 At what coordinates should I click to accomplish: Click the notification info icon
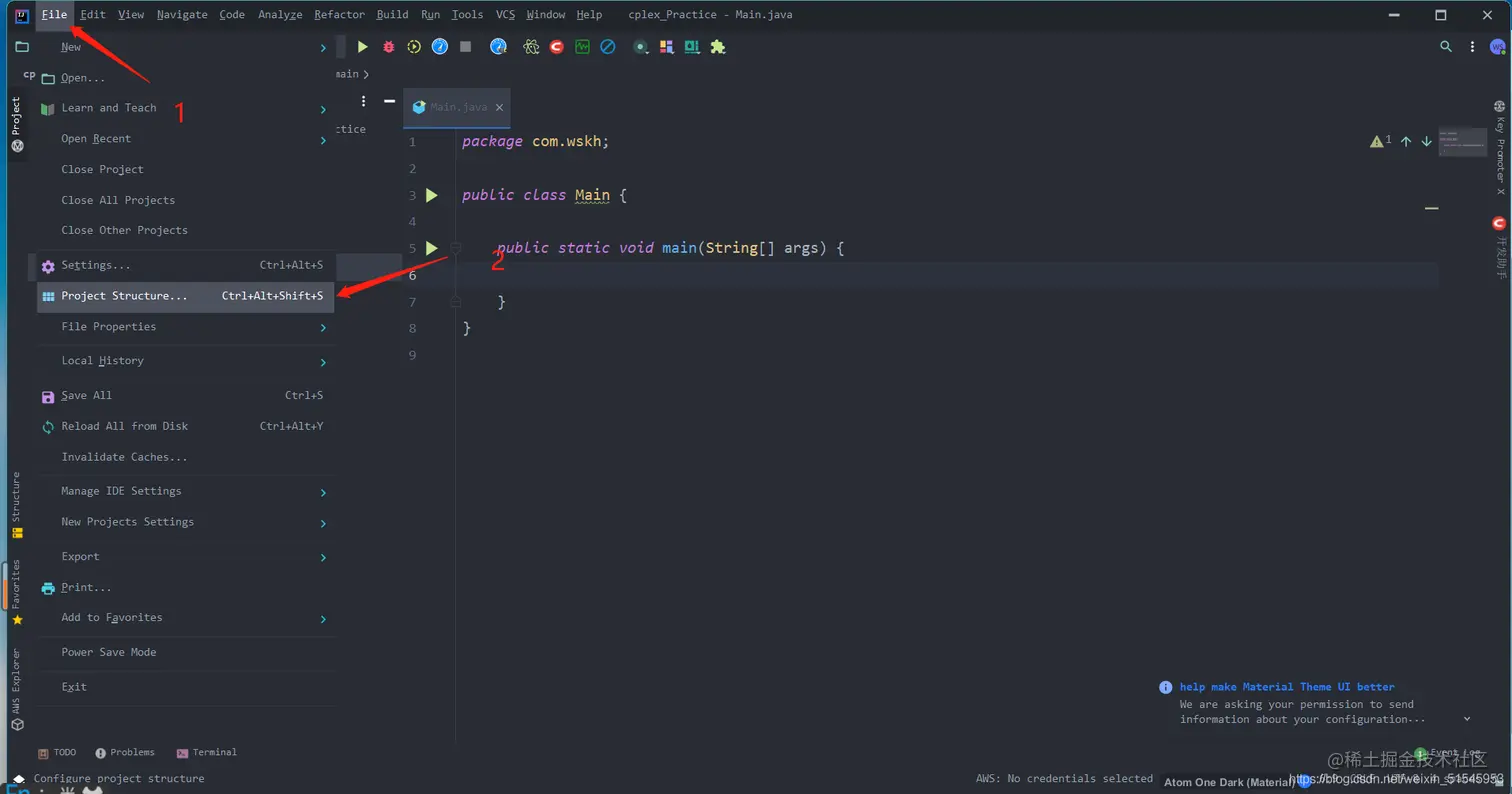point(1165,687)
